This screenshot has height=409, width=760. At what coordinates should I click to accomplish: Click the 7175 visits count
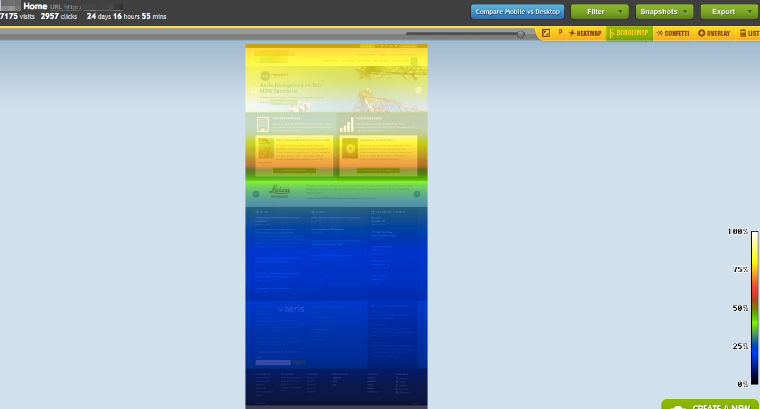click(x=17, y=16)
